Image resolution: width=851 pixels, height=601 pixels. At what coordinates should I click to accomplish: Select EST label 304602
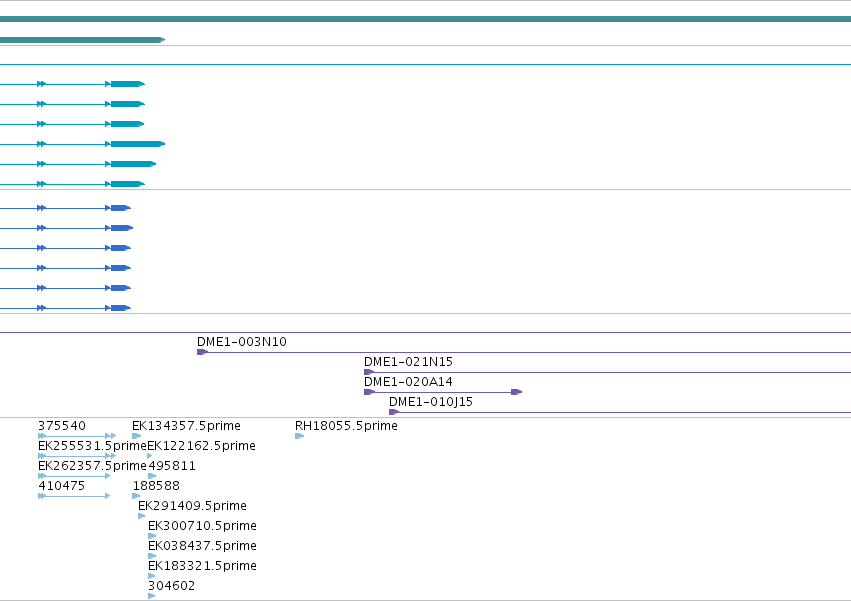(x=172, y=586)
